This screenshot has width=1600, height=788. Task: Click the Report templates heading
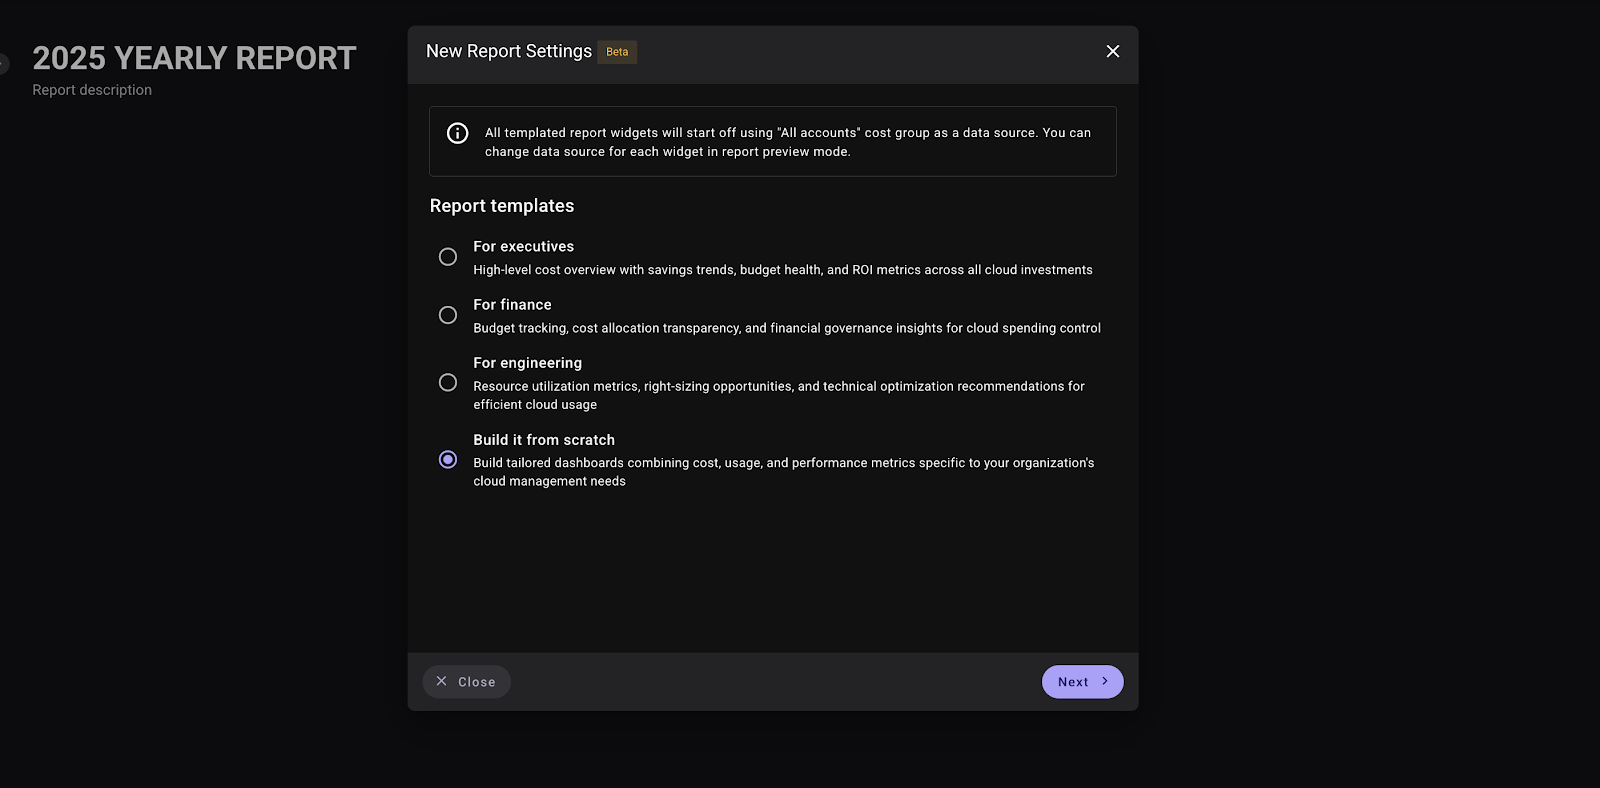[501, 205]
